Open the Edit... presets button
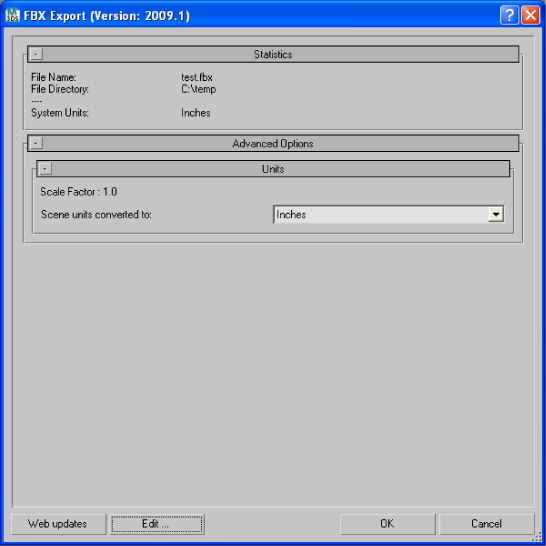 [x=157, y=524]
